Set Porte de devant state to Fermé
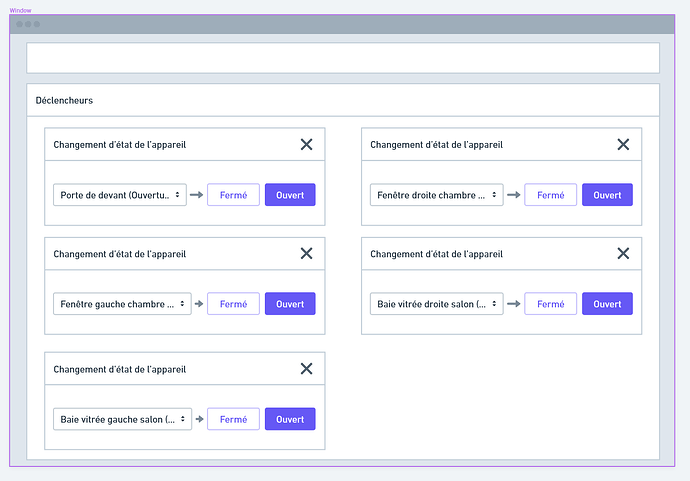The height and width of the screenshot is (481, 690). click(233, 195)
